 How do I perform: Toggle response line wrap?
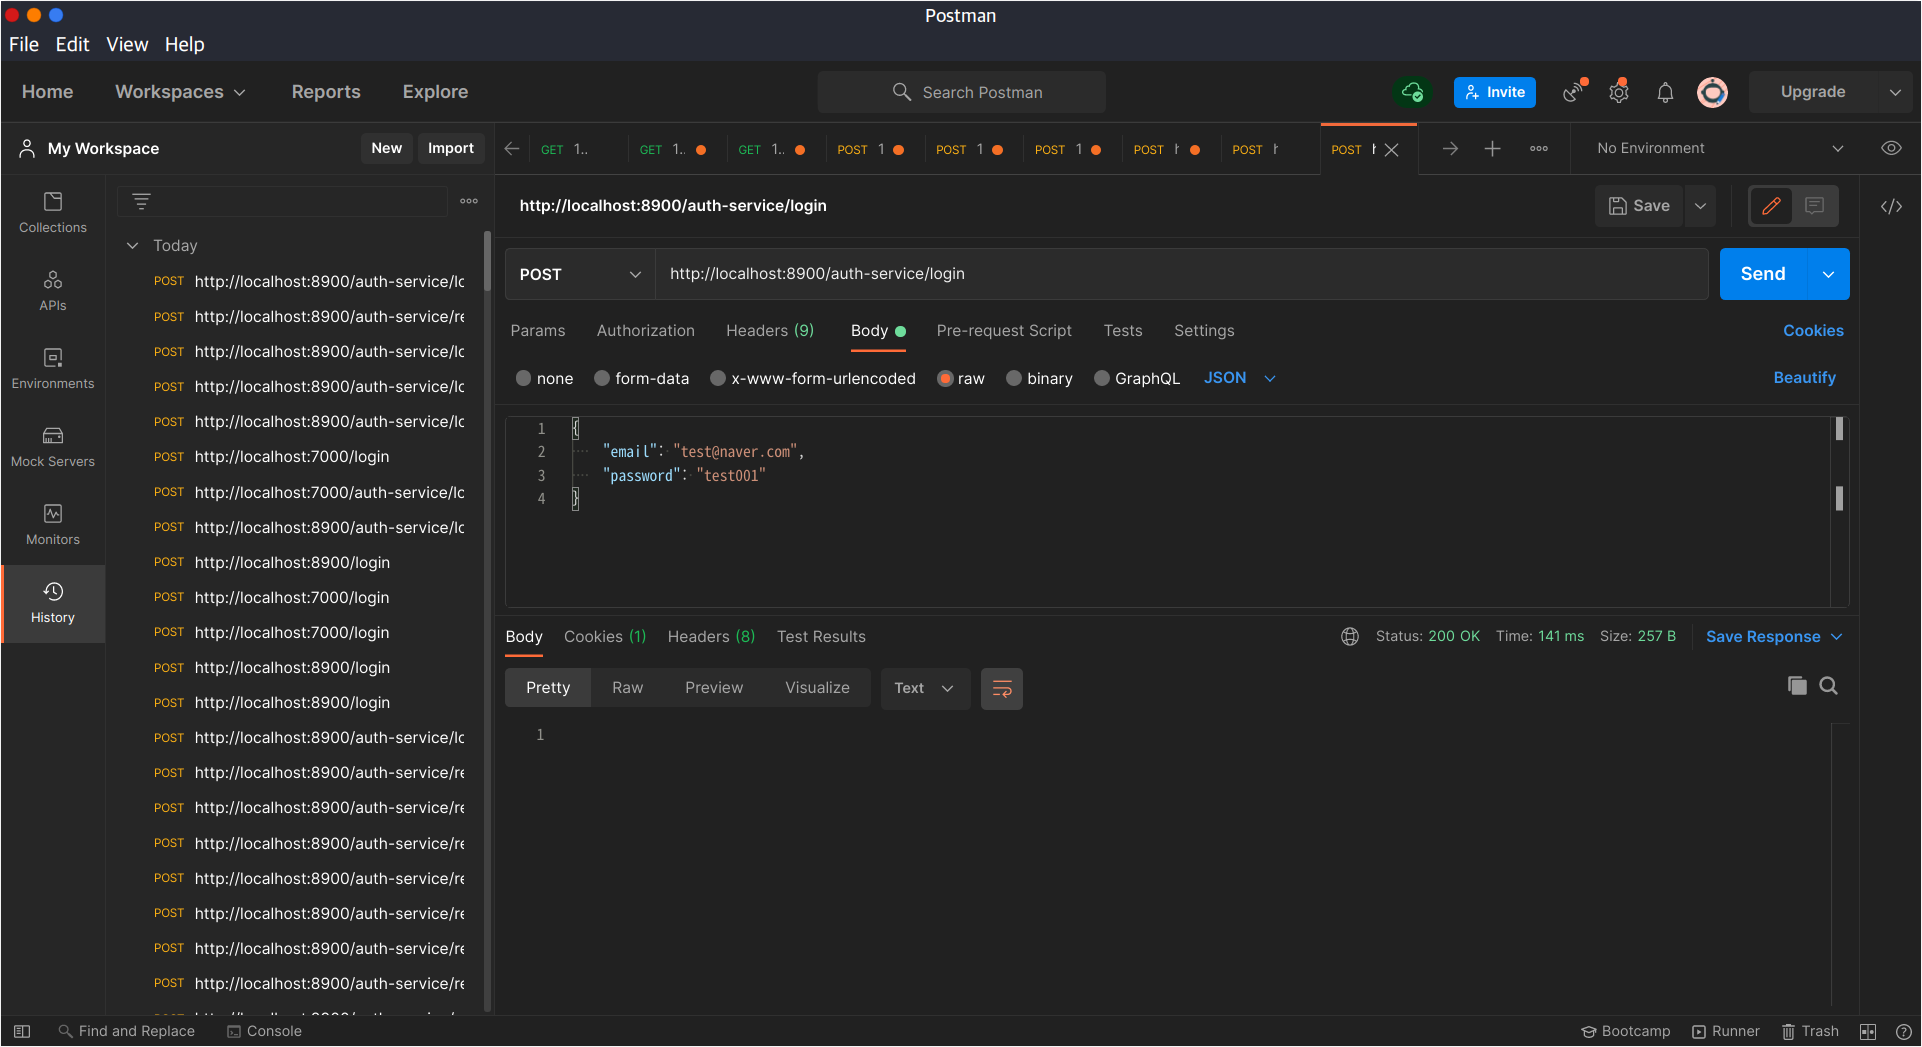pos(1002,688)
